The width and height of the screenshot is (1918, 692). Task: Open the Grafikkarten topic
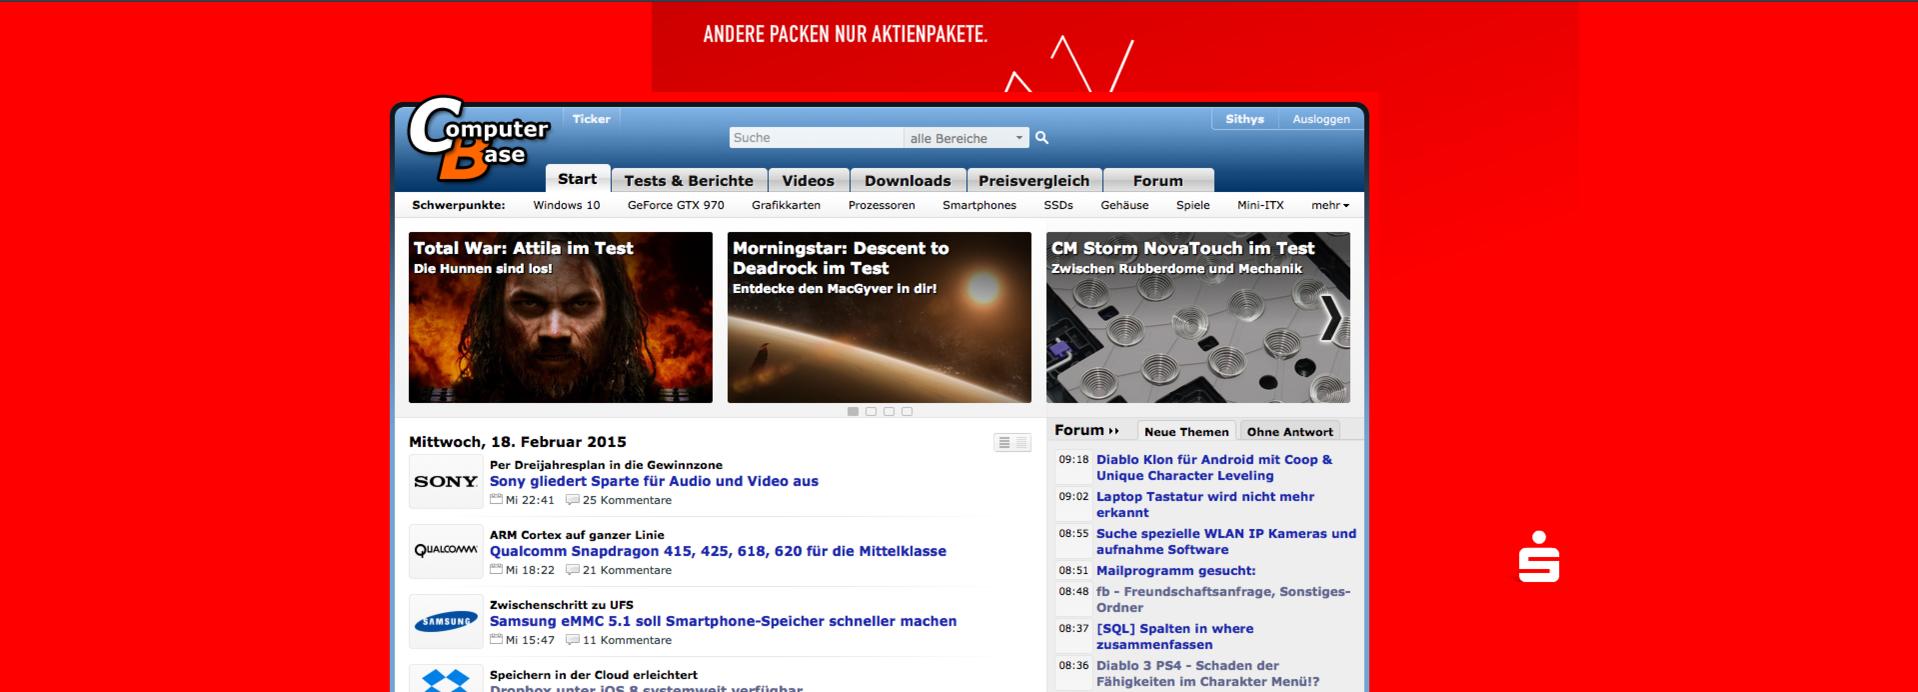pyautogui.click(x=786, y=205)
